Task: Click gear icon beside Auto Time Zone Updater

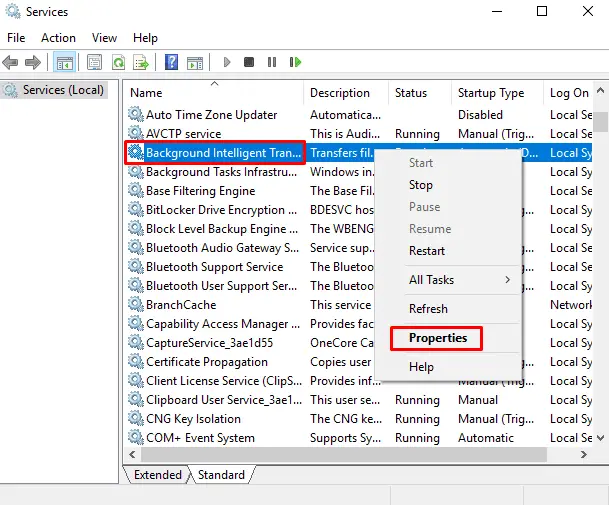Action: click(x=136, y=114)
